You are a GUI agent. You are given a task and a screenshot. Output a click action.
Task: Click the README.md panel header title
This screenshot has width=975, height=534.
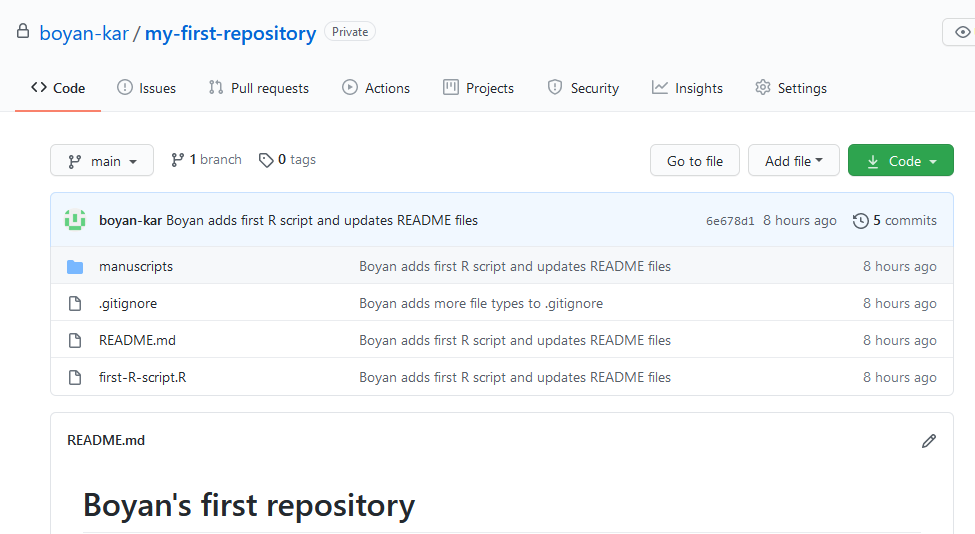tap(106, 440)
